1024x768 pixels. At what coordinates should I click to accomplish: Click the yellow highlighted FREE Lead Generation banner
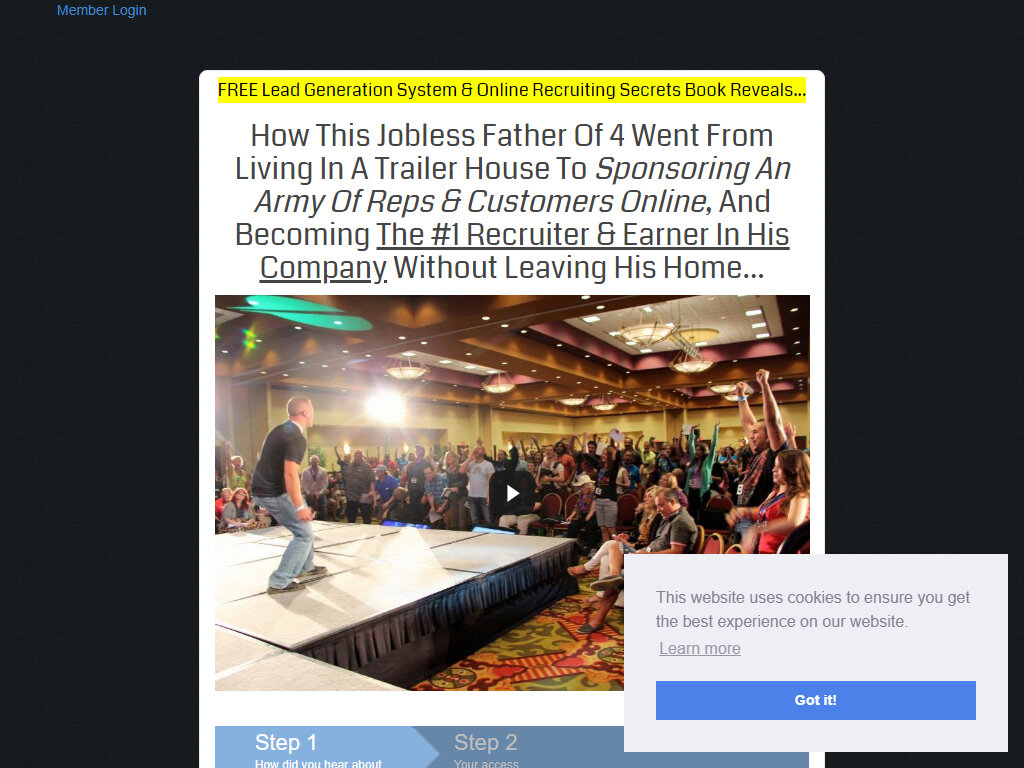coord(512,89)
